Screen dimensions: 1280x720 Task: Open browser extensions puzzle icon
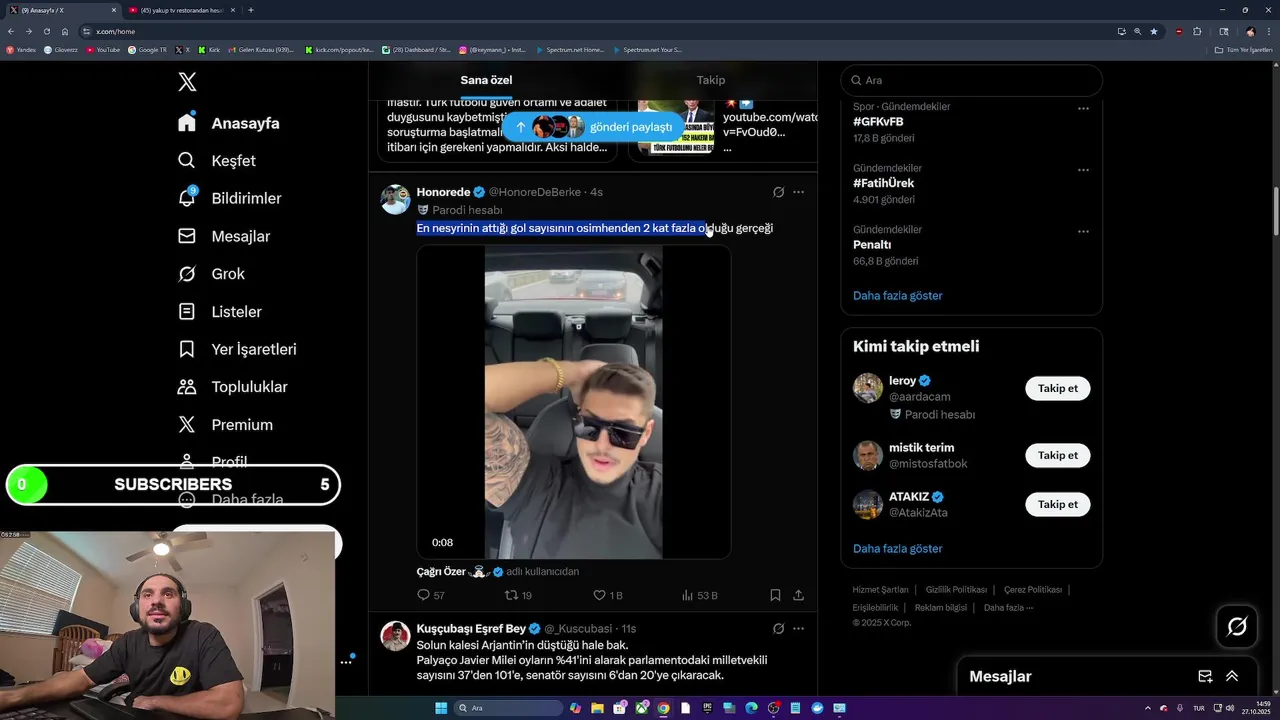click(1197, 31)
